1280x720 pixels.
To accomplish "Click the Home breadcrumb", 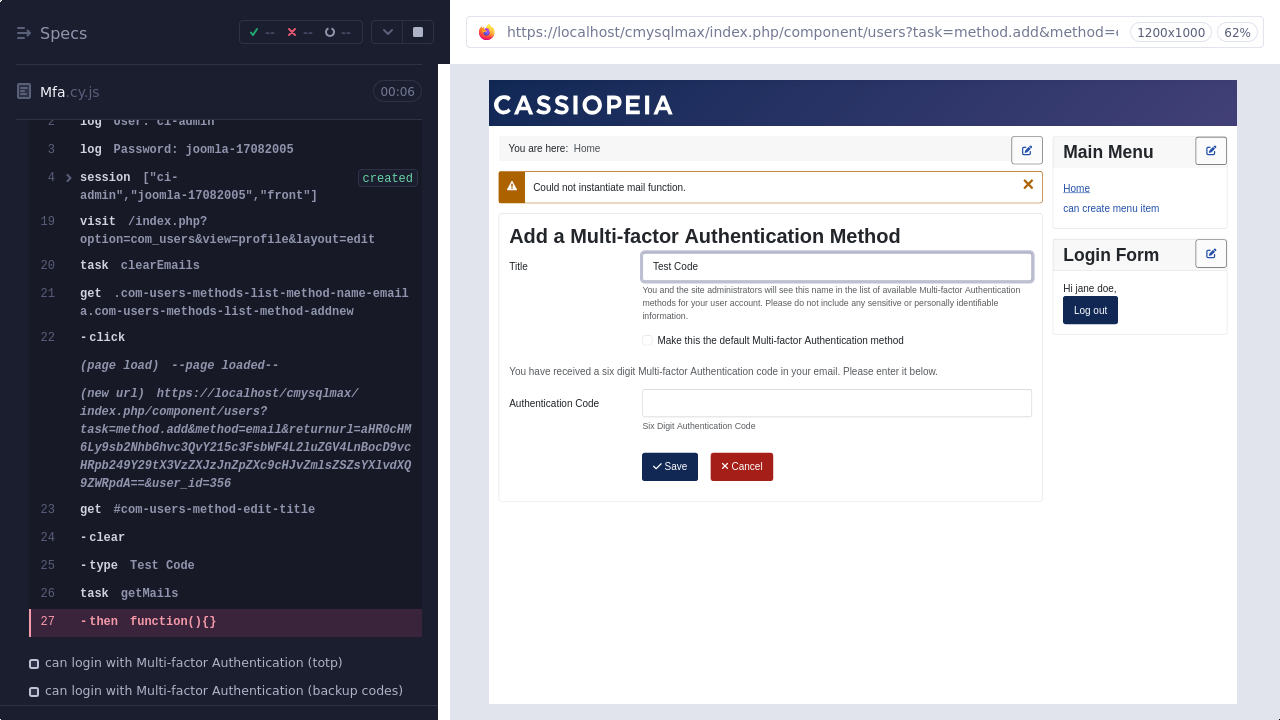I will (587, 149).
